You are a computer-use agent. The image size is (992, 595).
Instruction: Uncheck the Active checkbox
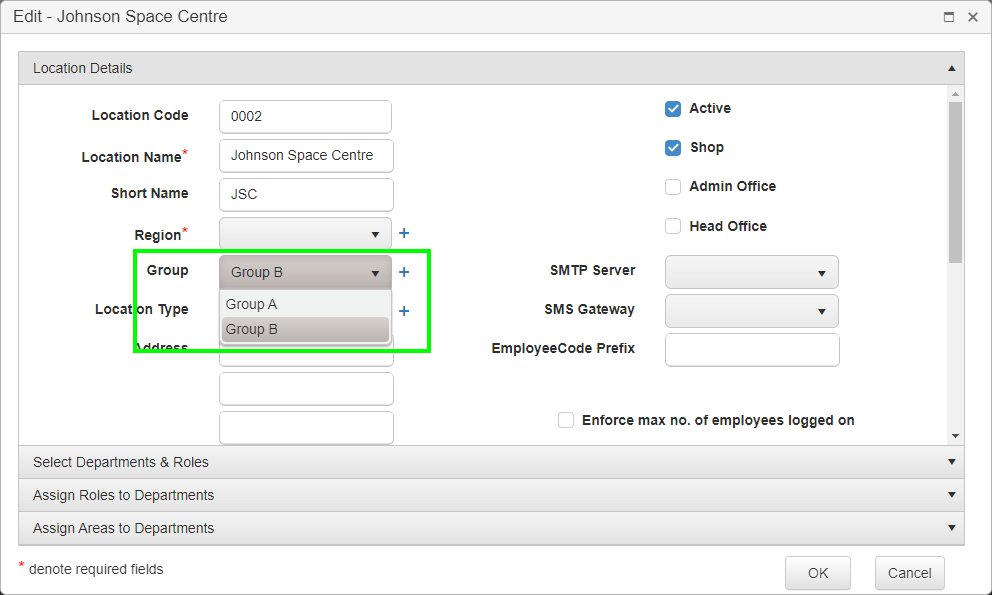[673, 109]
